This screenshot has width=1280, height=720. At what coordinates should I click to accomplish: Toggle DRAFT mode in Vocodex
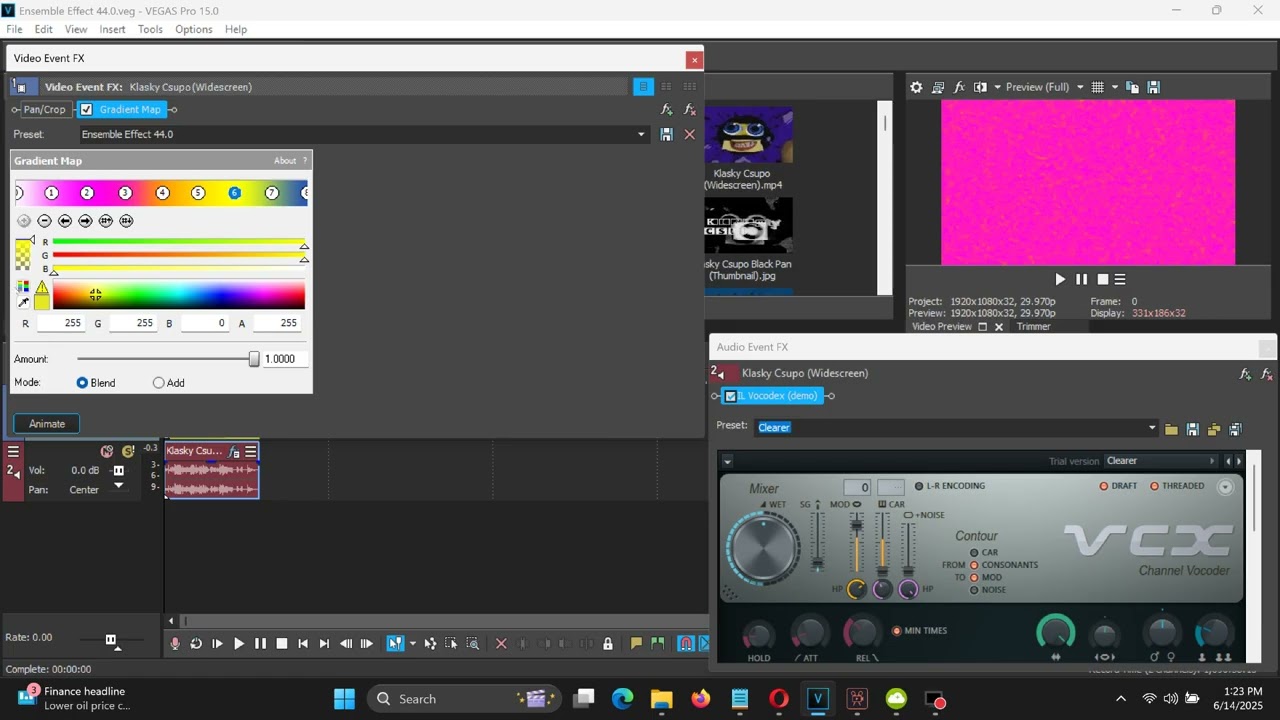click(1104, 486)
